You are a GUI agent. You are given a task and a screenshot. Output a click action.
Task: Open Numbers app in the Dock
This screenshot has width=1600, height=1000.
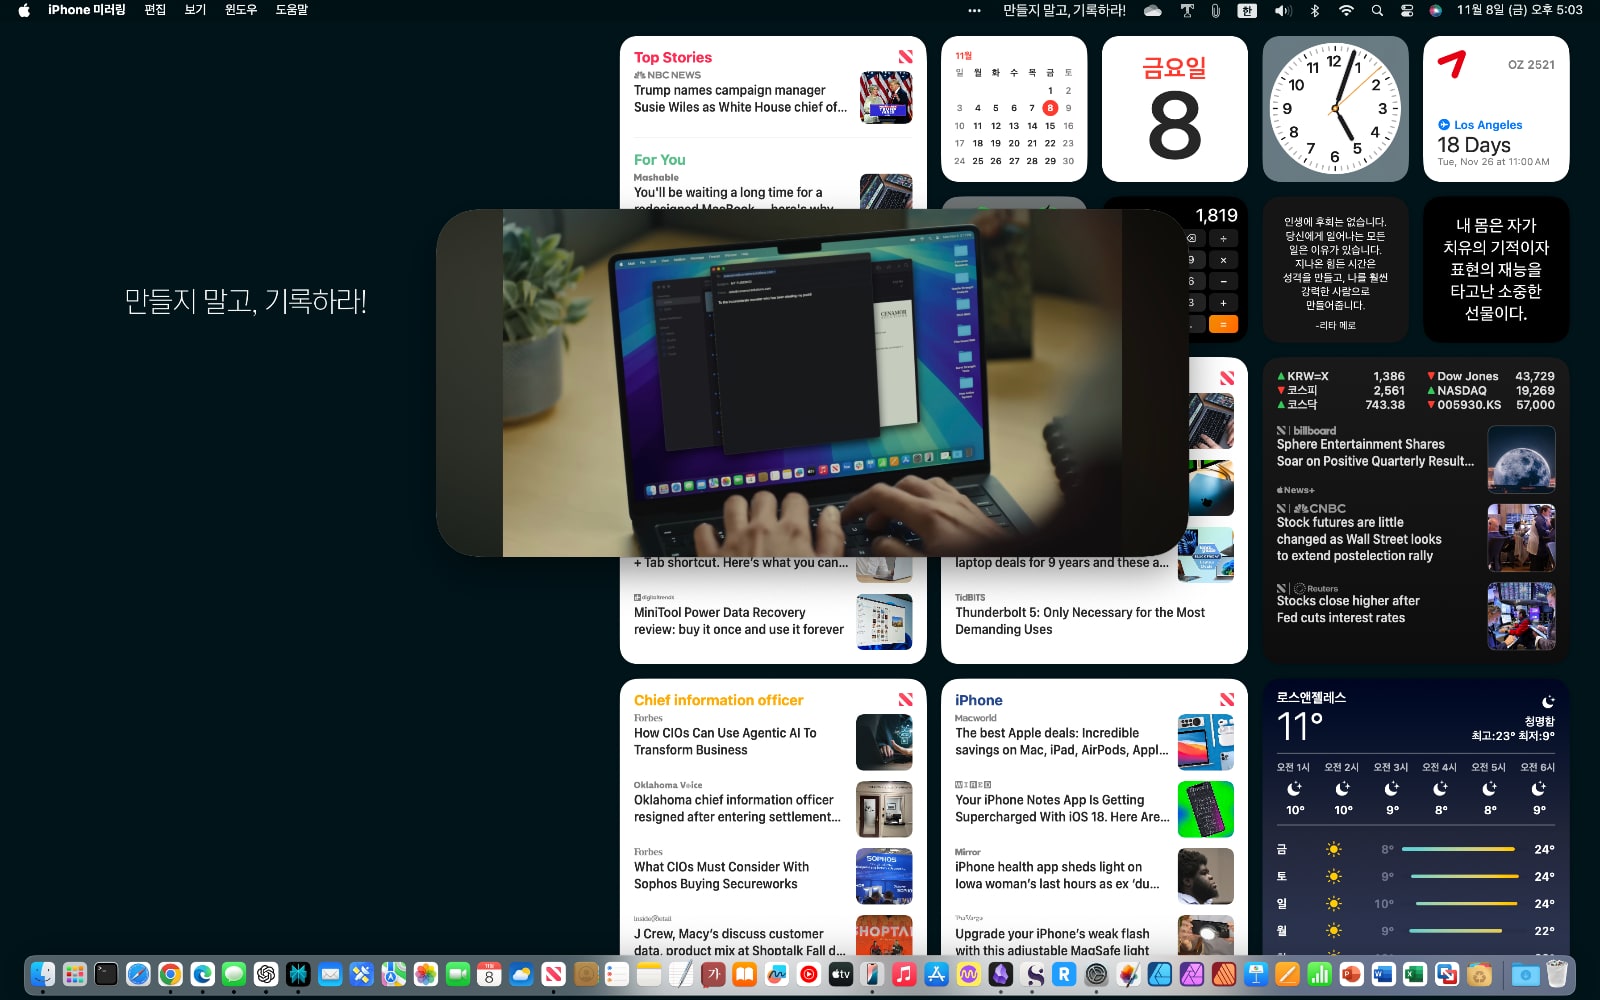1320,974
